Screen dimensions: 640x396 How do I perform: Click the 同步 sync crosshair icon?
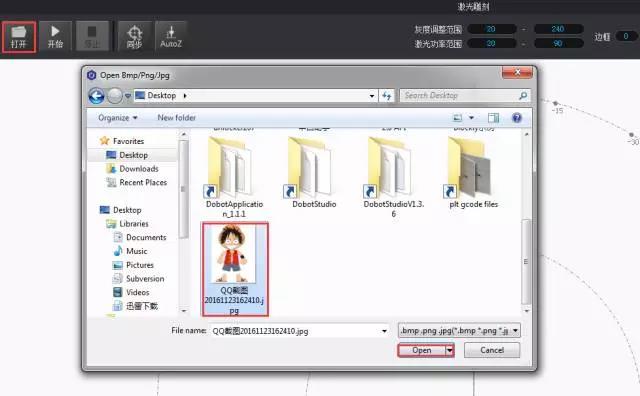[x=134, y=37]
